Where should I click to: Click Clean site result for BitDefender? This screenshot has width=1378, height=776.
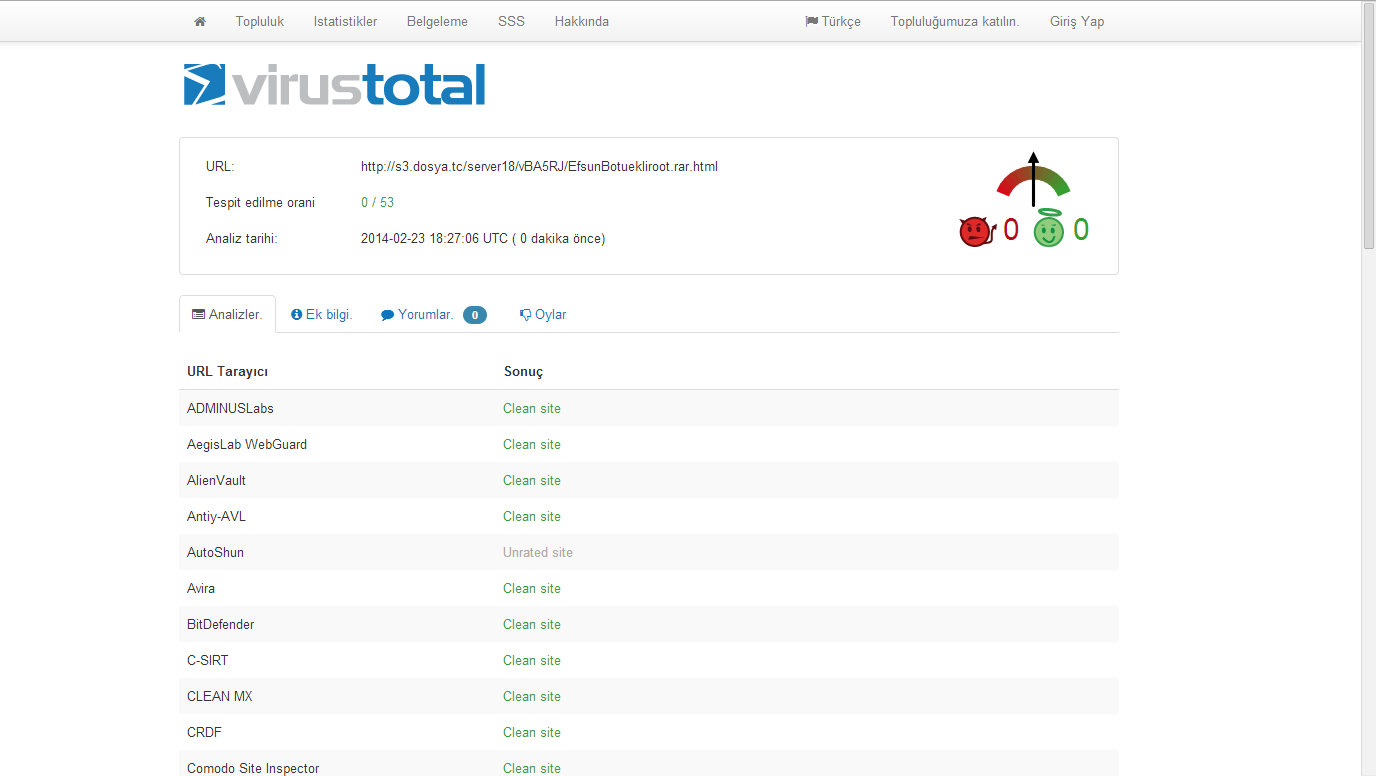coord(532,624)
